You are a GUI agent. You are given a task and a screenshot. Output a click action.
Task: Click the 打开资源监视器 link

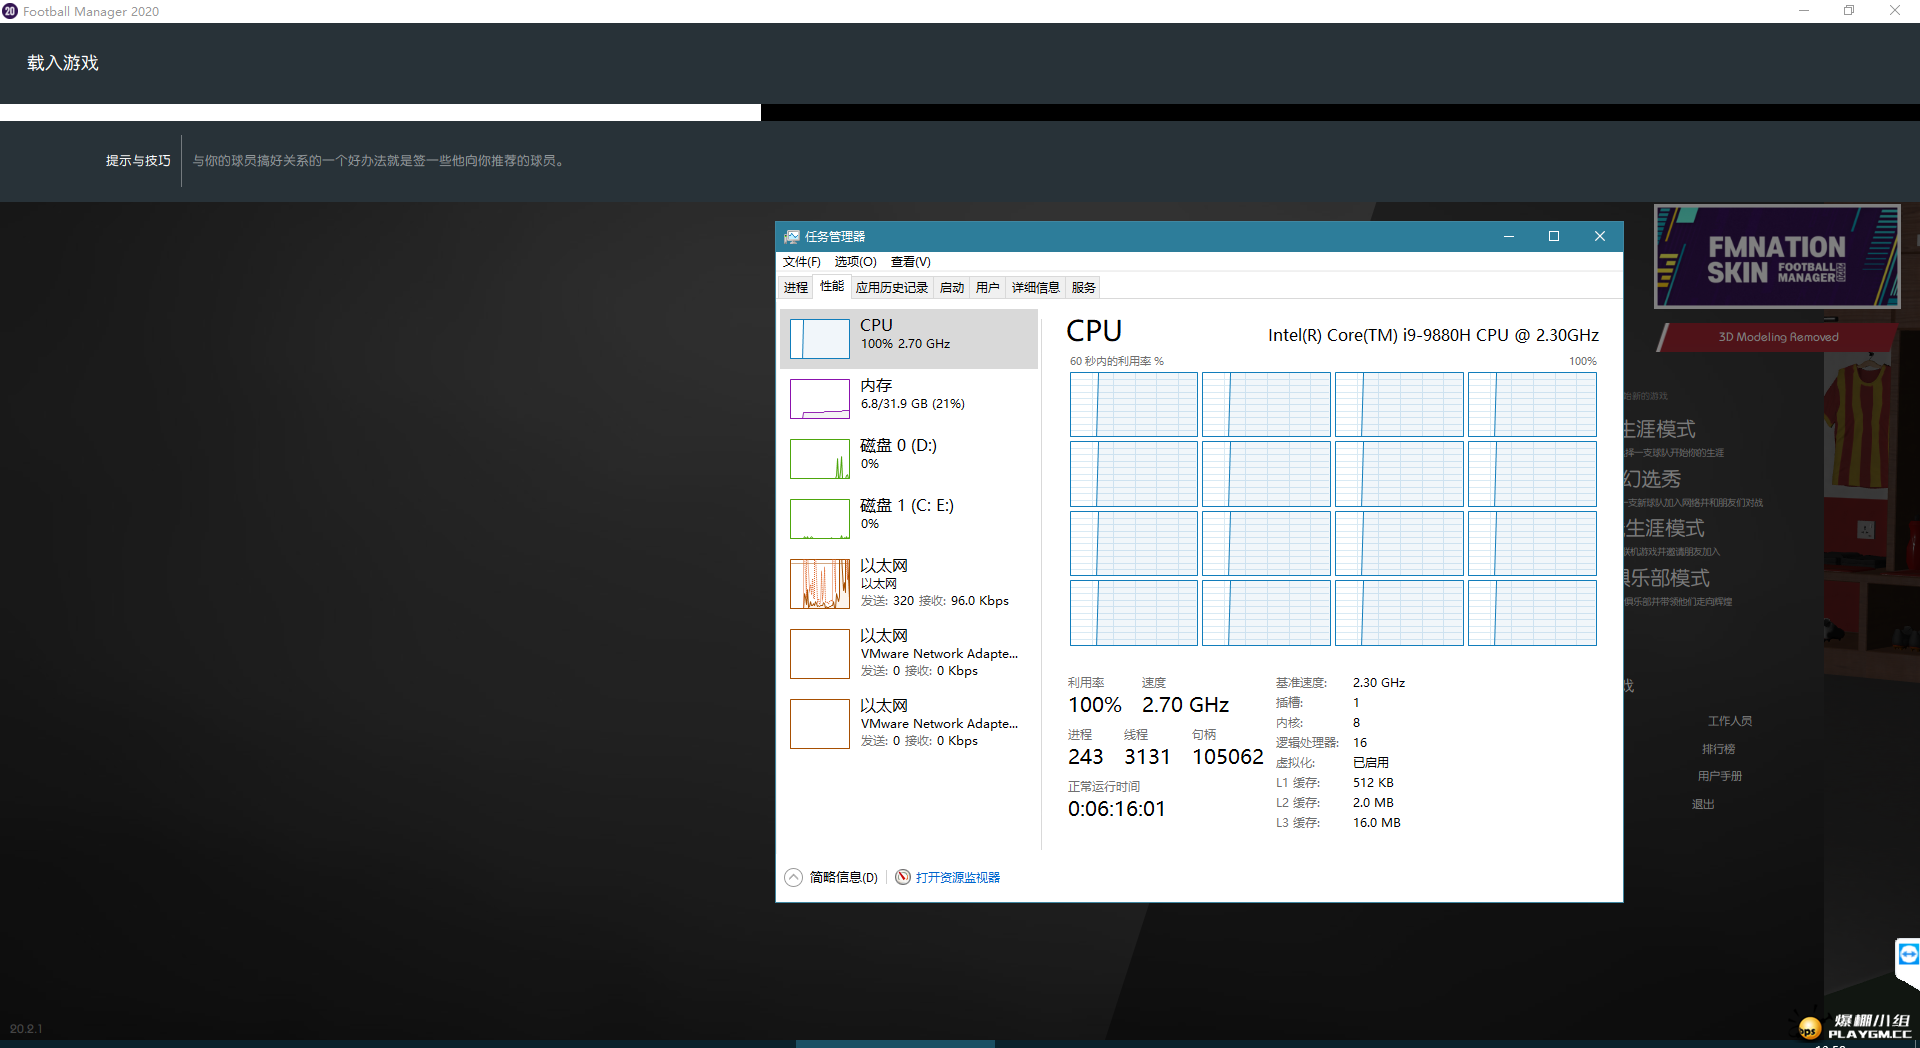click(957, 877)
